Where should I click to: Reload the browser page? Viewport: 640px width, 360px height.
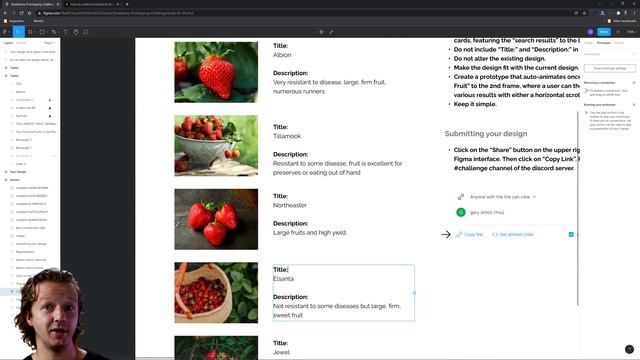tap(21, 13)
